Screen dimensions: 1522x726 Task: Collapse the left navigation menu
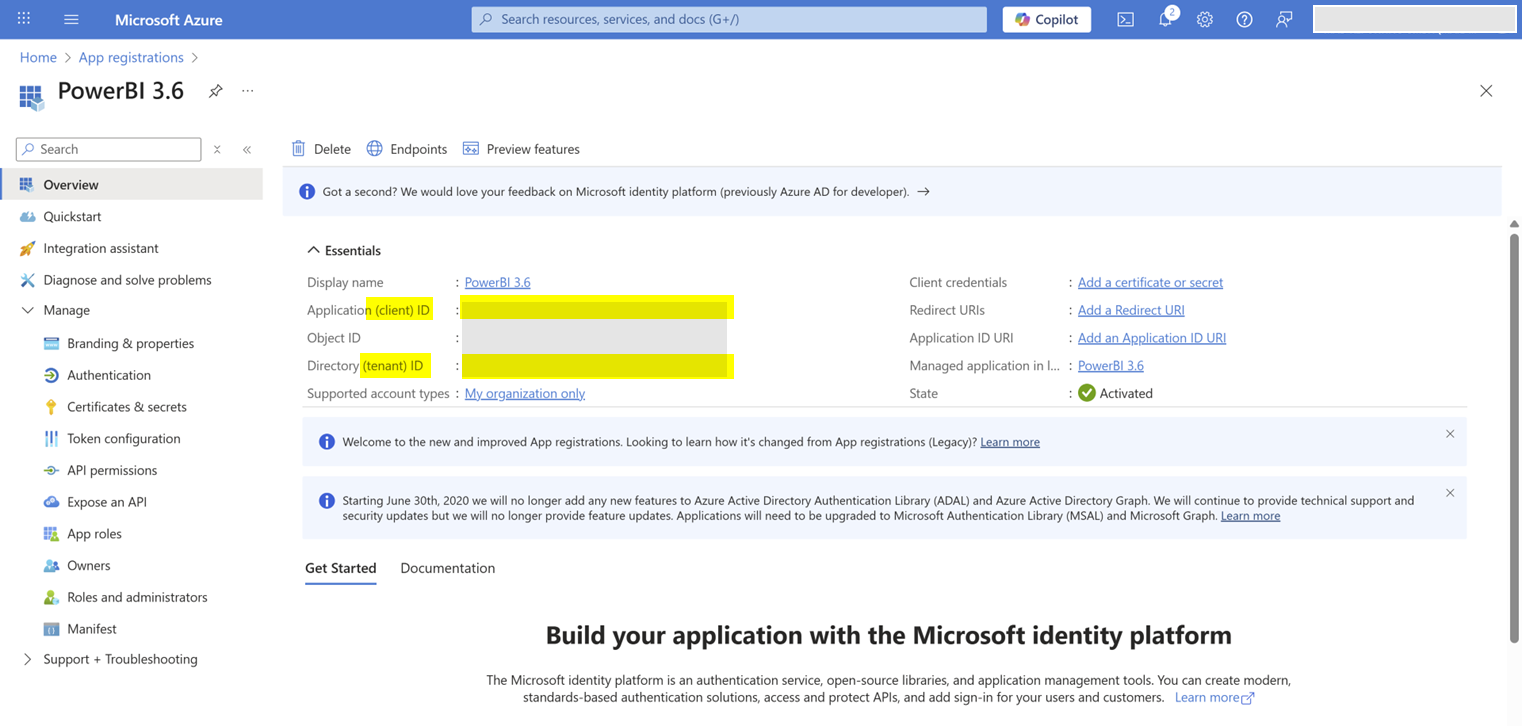pos(247,149)
